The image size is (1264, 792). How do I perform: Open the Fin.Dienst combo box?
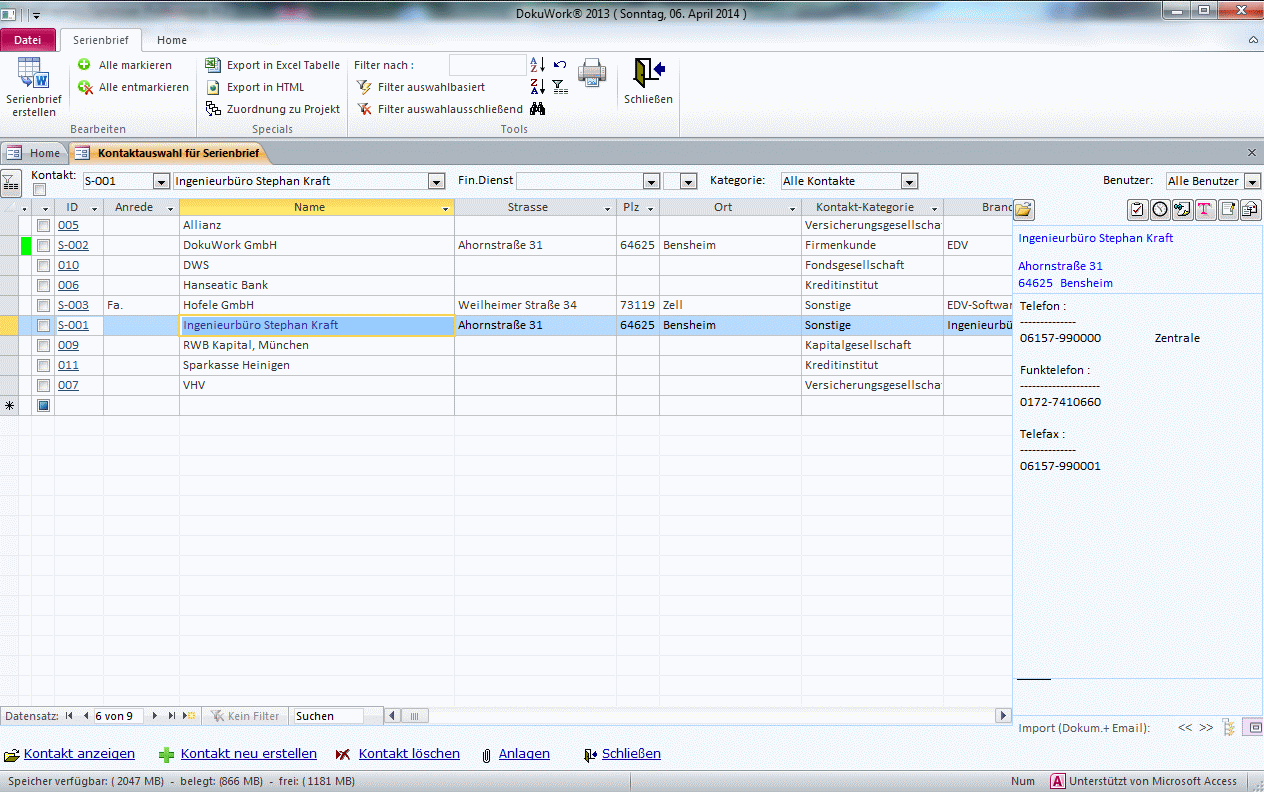coord(651,182)
